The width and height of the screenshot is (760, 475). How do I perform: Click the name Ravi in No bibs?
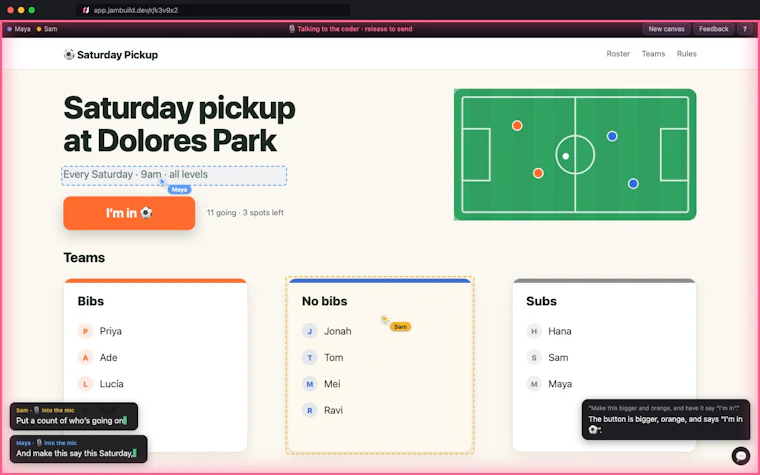point(333,411)
